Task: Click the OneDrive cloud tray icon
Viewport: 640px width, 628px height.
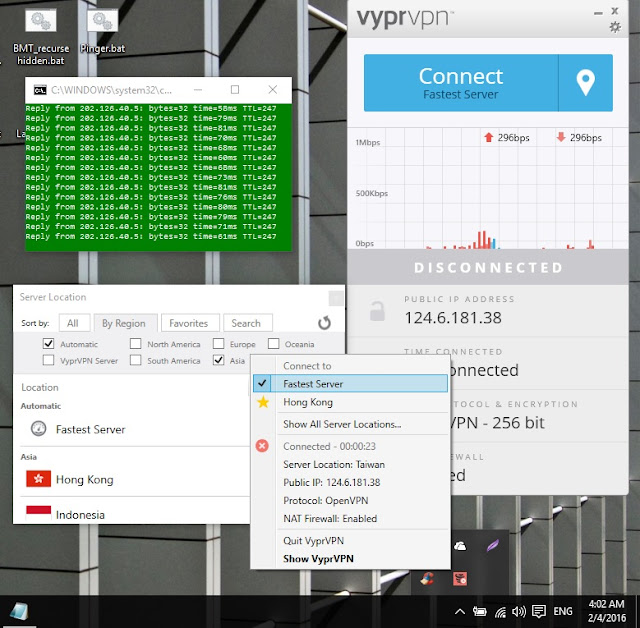Action: pyautogui.click(x=460, y=546)
